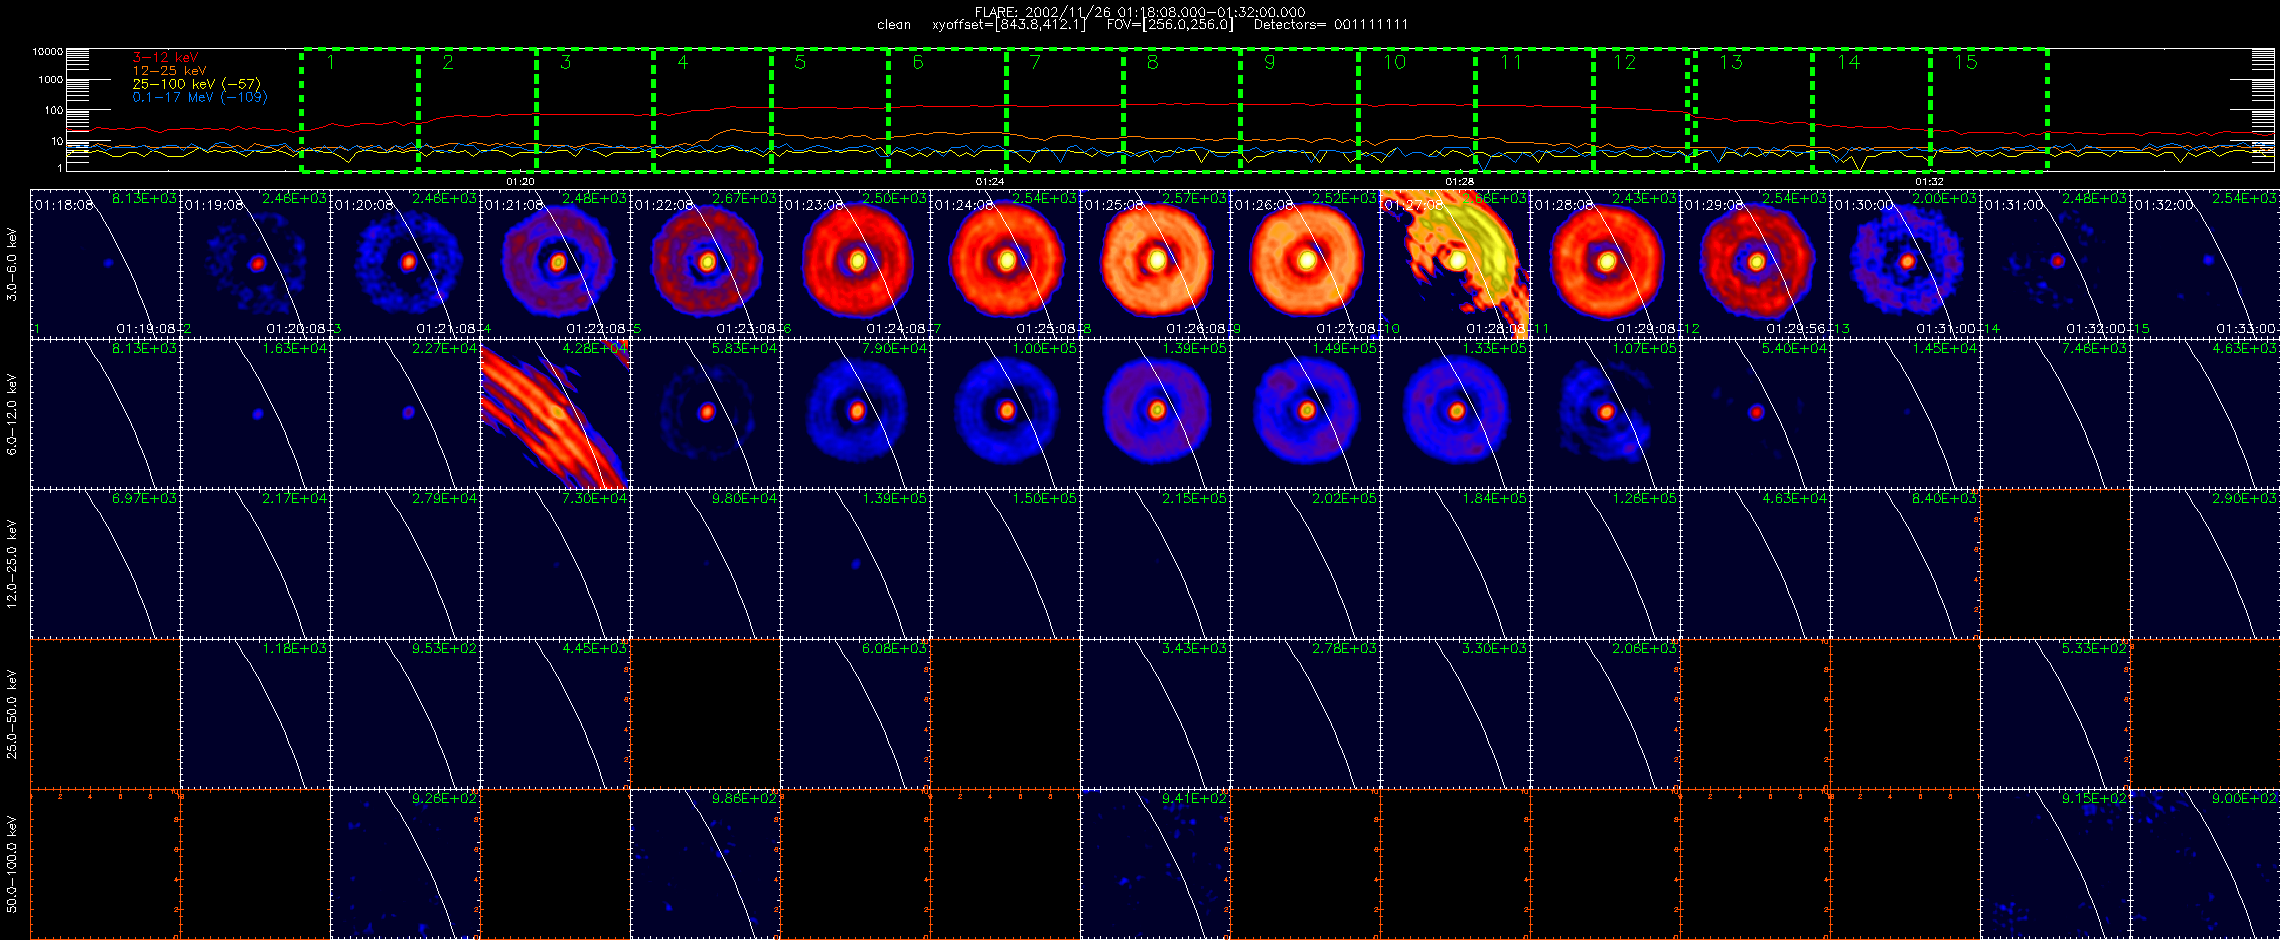This screenshot has height=940, width=2280.
Task: Pick the distorted 3.0-6.0 keV image starting at 01:27:08
Action: click(x=1455, y=263)
